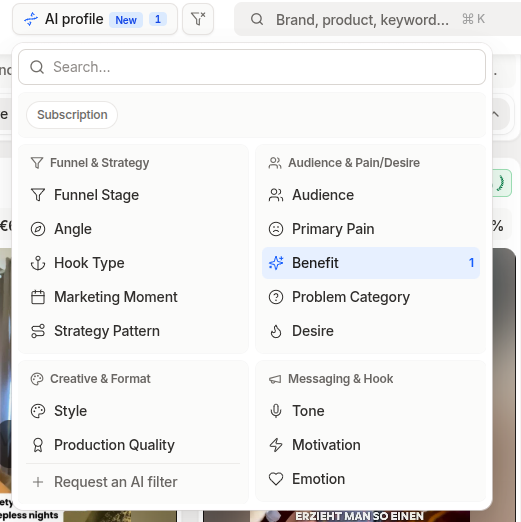Click the 'Messaging & Hook' section header
The height and width of the screenshot is (522, 521).
pyautogui.click(x=340, y=379)
